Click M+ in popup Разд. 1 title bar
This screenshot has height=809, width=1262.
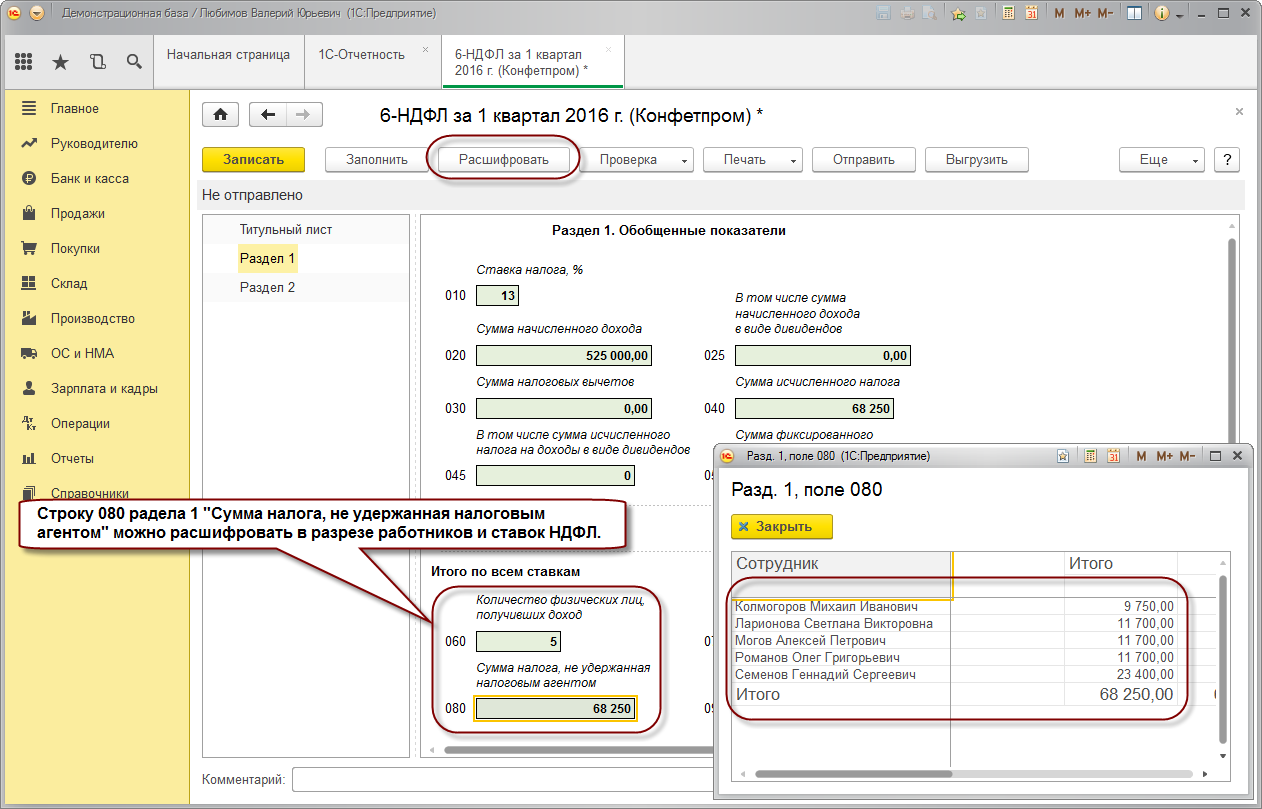tap(1165, 456)
